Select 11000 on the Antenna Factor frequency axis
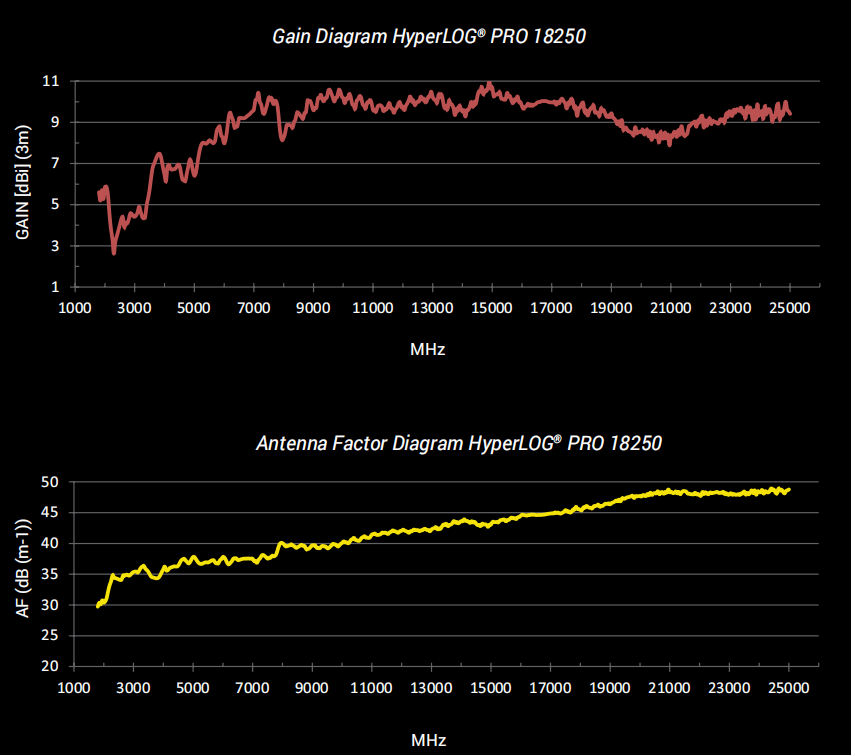Screen dimensions: 851x755 (371, 688)
